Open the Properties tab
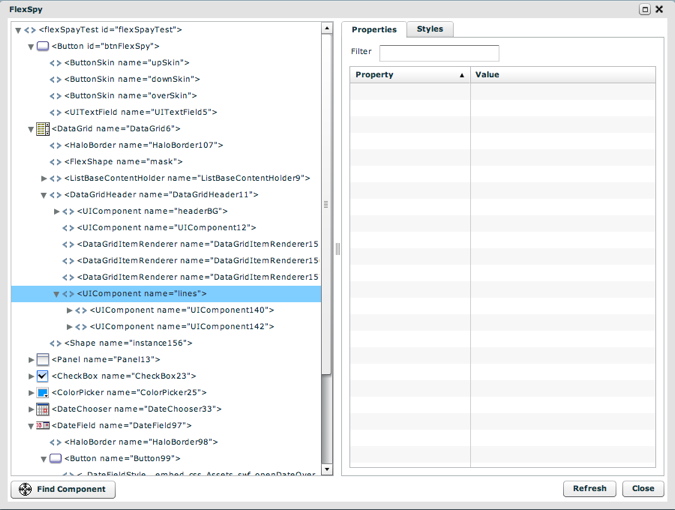This screenshot has height=510, width=675. (374, 29)
